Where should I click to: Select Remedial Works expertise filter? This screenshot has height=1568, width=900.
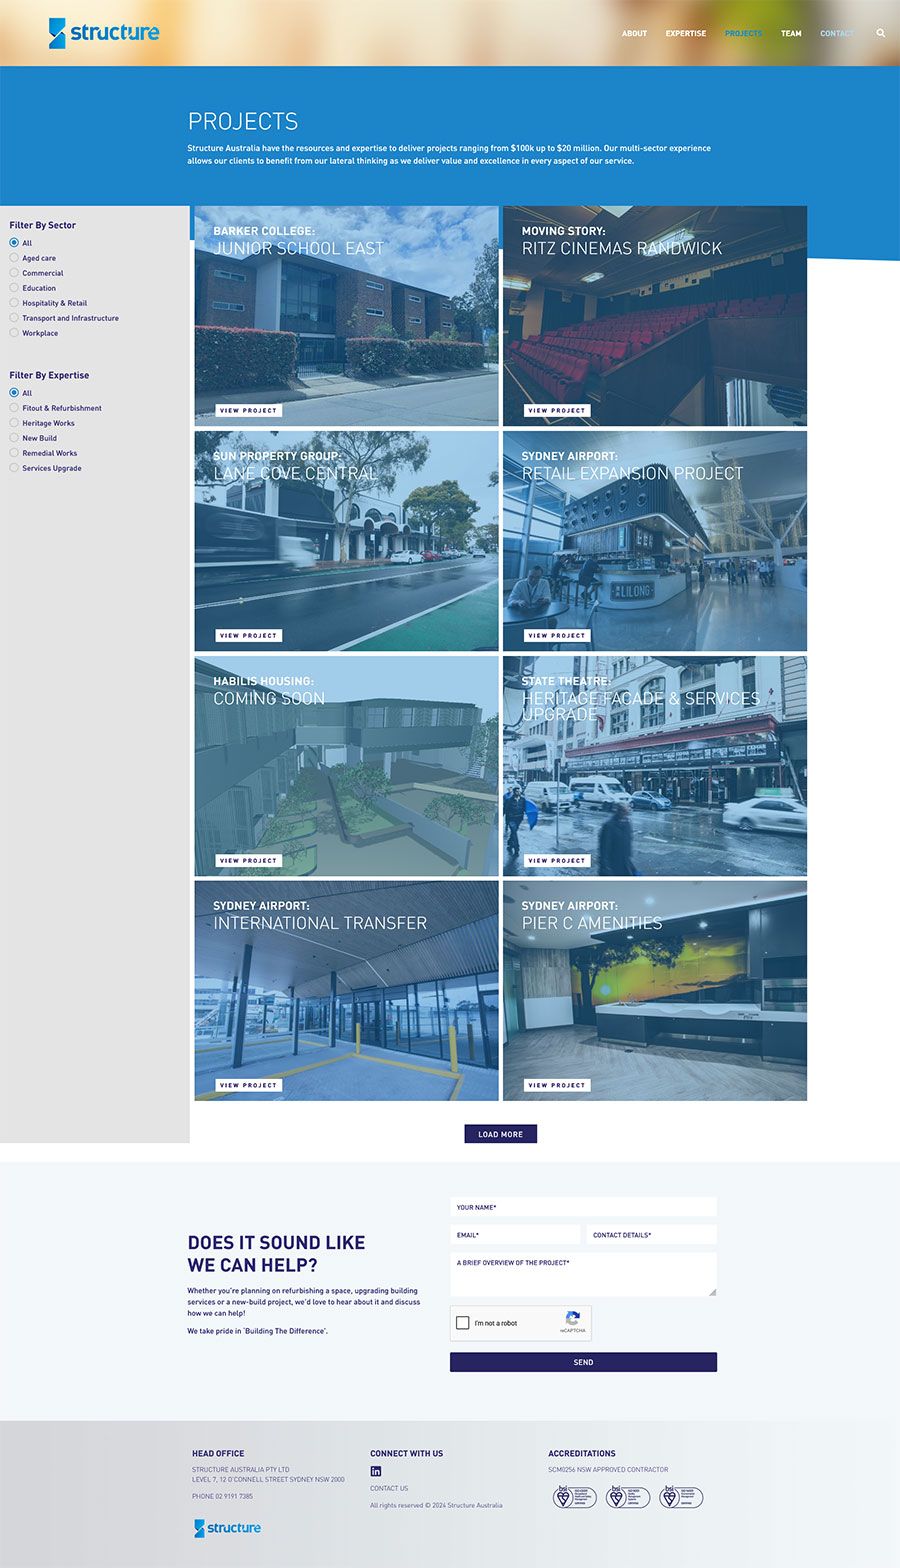tap(14, 453)
